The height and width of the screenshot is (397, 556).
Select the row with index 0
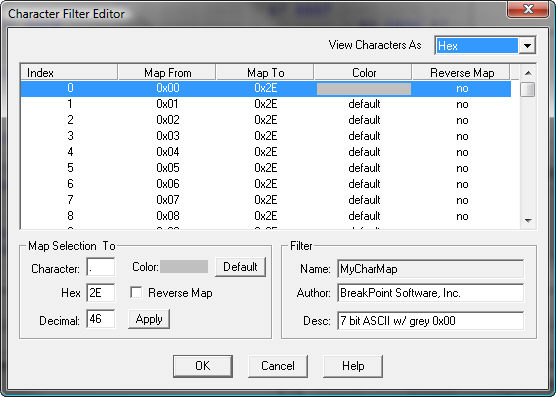pyautogui.click(x=266, y=88)
